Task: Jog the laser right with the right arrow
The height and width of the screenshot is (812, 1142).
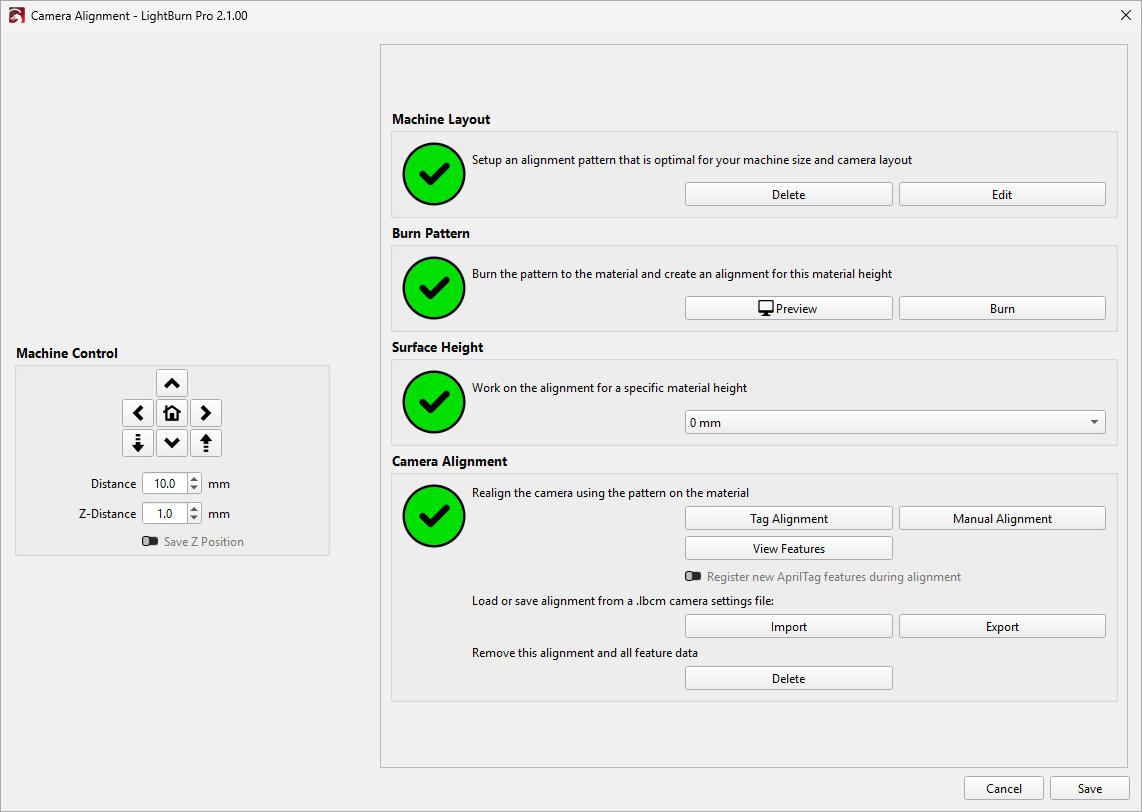Action: click(x=205, y=413)
